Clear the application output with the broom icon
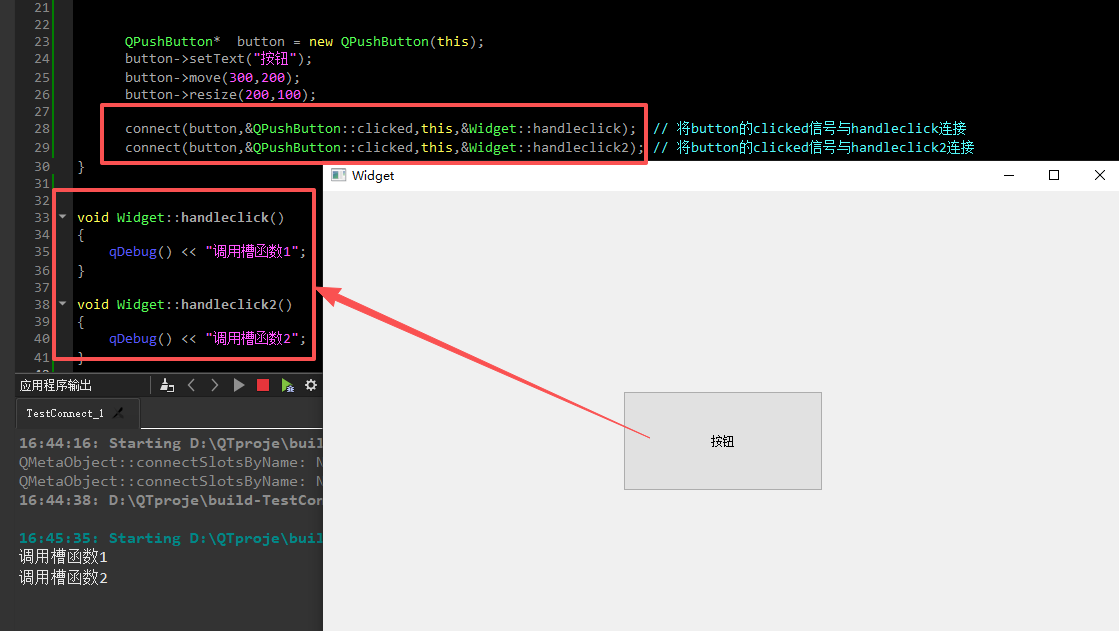This screenshot has height=631, width=1119. pyautogui.click(x=168, y=385)
